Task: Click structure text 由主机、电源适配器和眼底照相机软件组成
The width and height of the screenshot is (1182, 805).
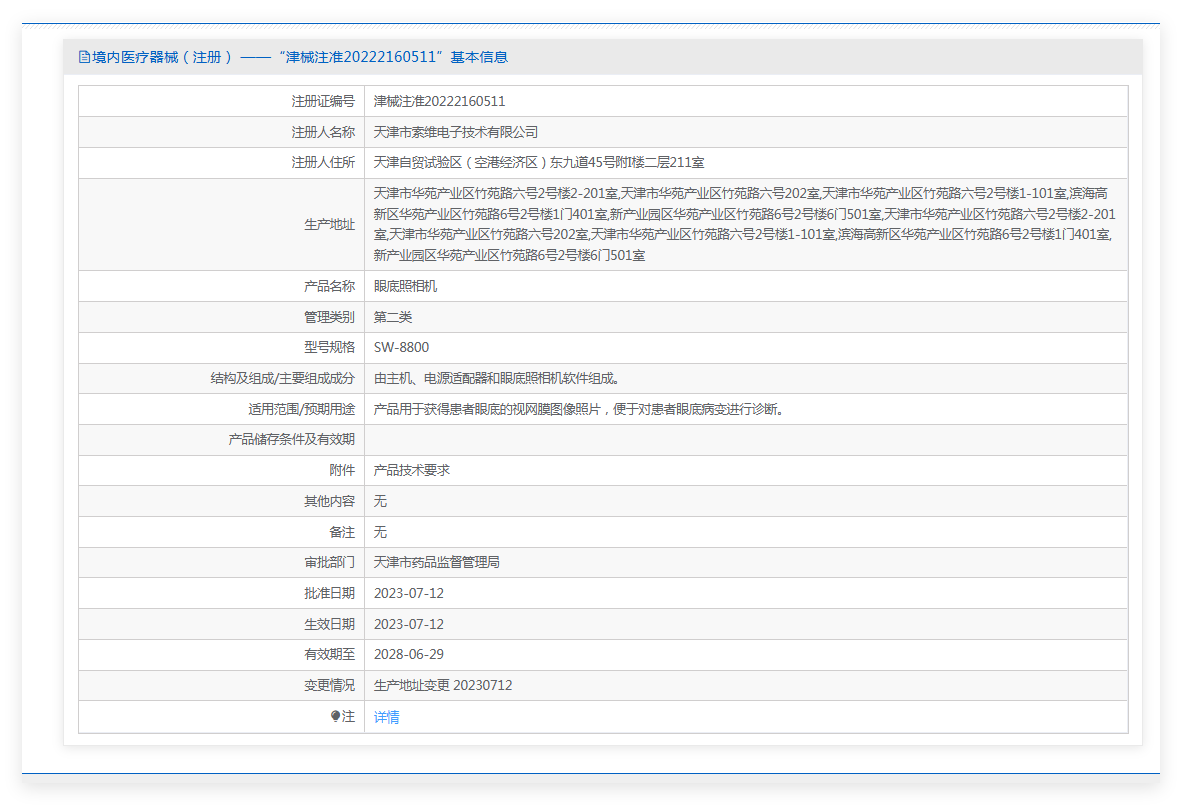Action: point(497,378)
